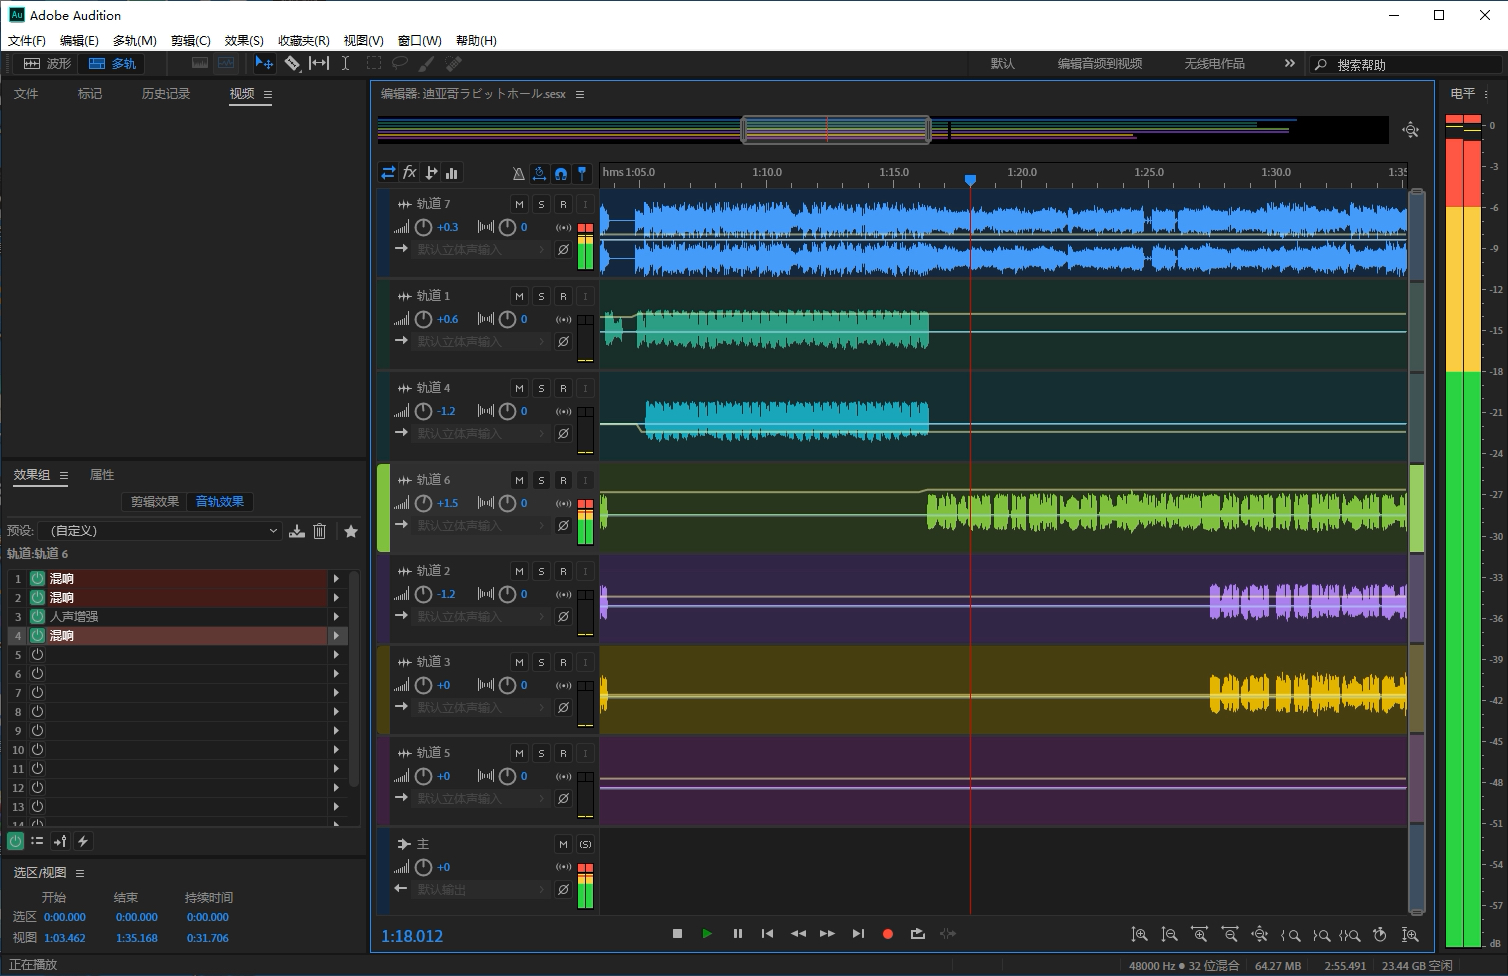Mute the 主 master track
This screenshot has height=976, width=1508.
coord(563,844)
